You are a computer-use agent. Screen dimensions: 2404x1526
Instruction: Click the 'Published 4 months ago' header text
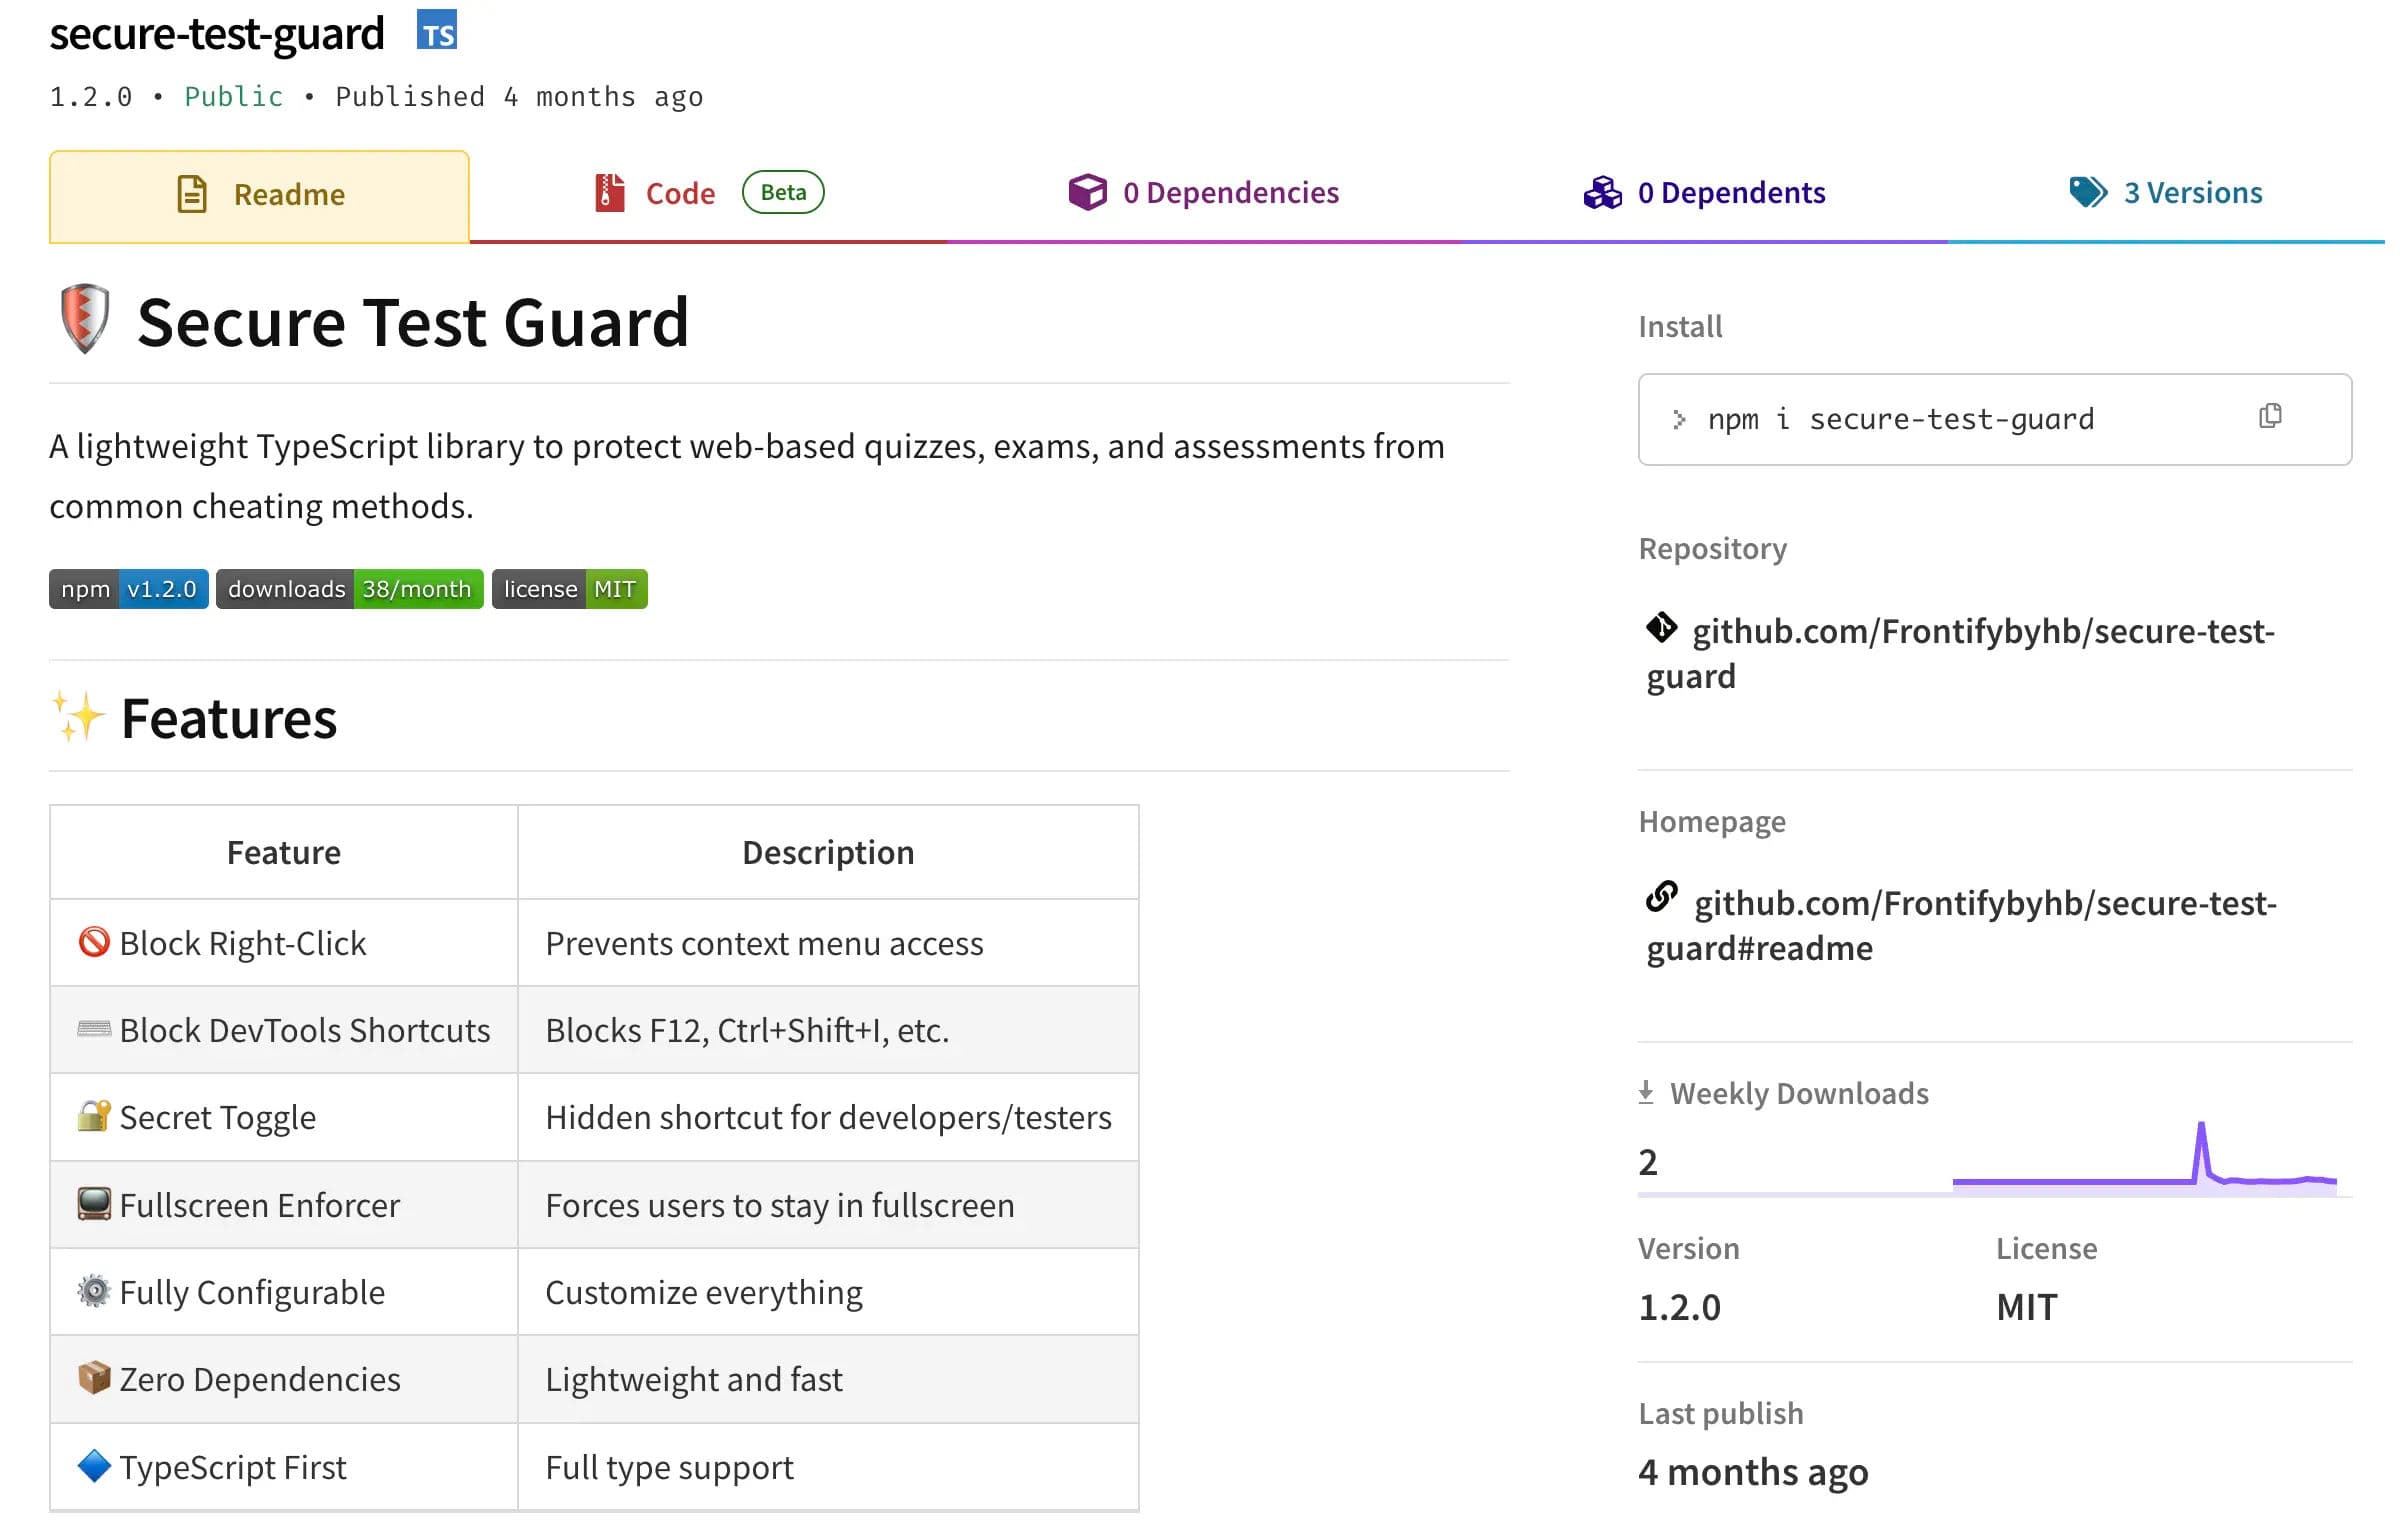[519, 97]
